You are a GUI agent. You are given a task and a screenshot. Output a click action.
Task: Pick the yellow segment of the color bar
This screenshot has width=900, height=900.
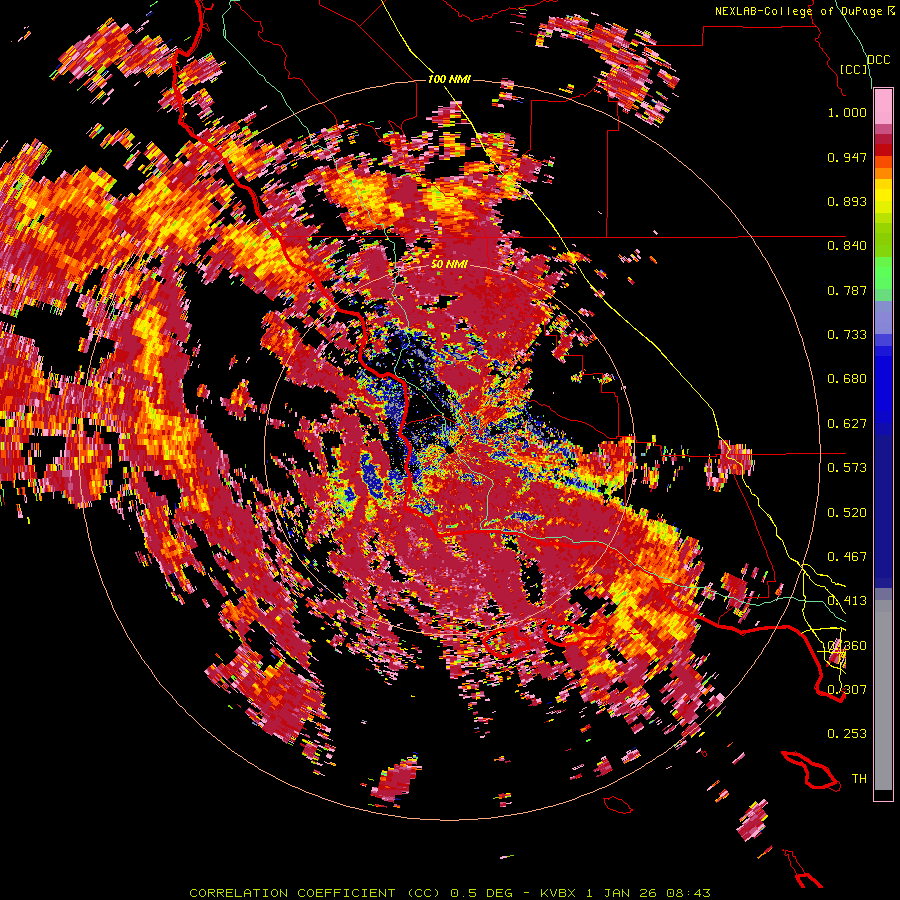(883, 197)
